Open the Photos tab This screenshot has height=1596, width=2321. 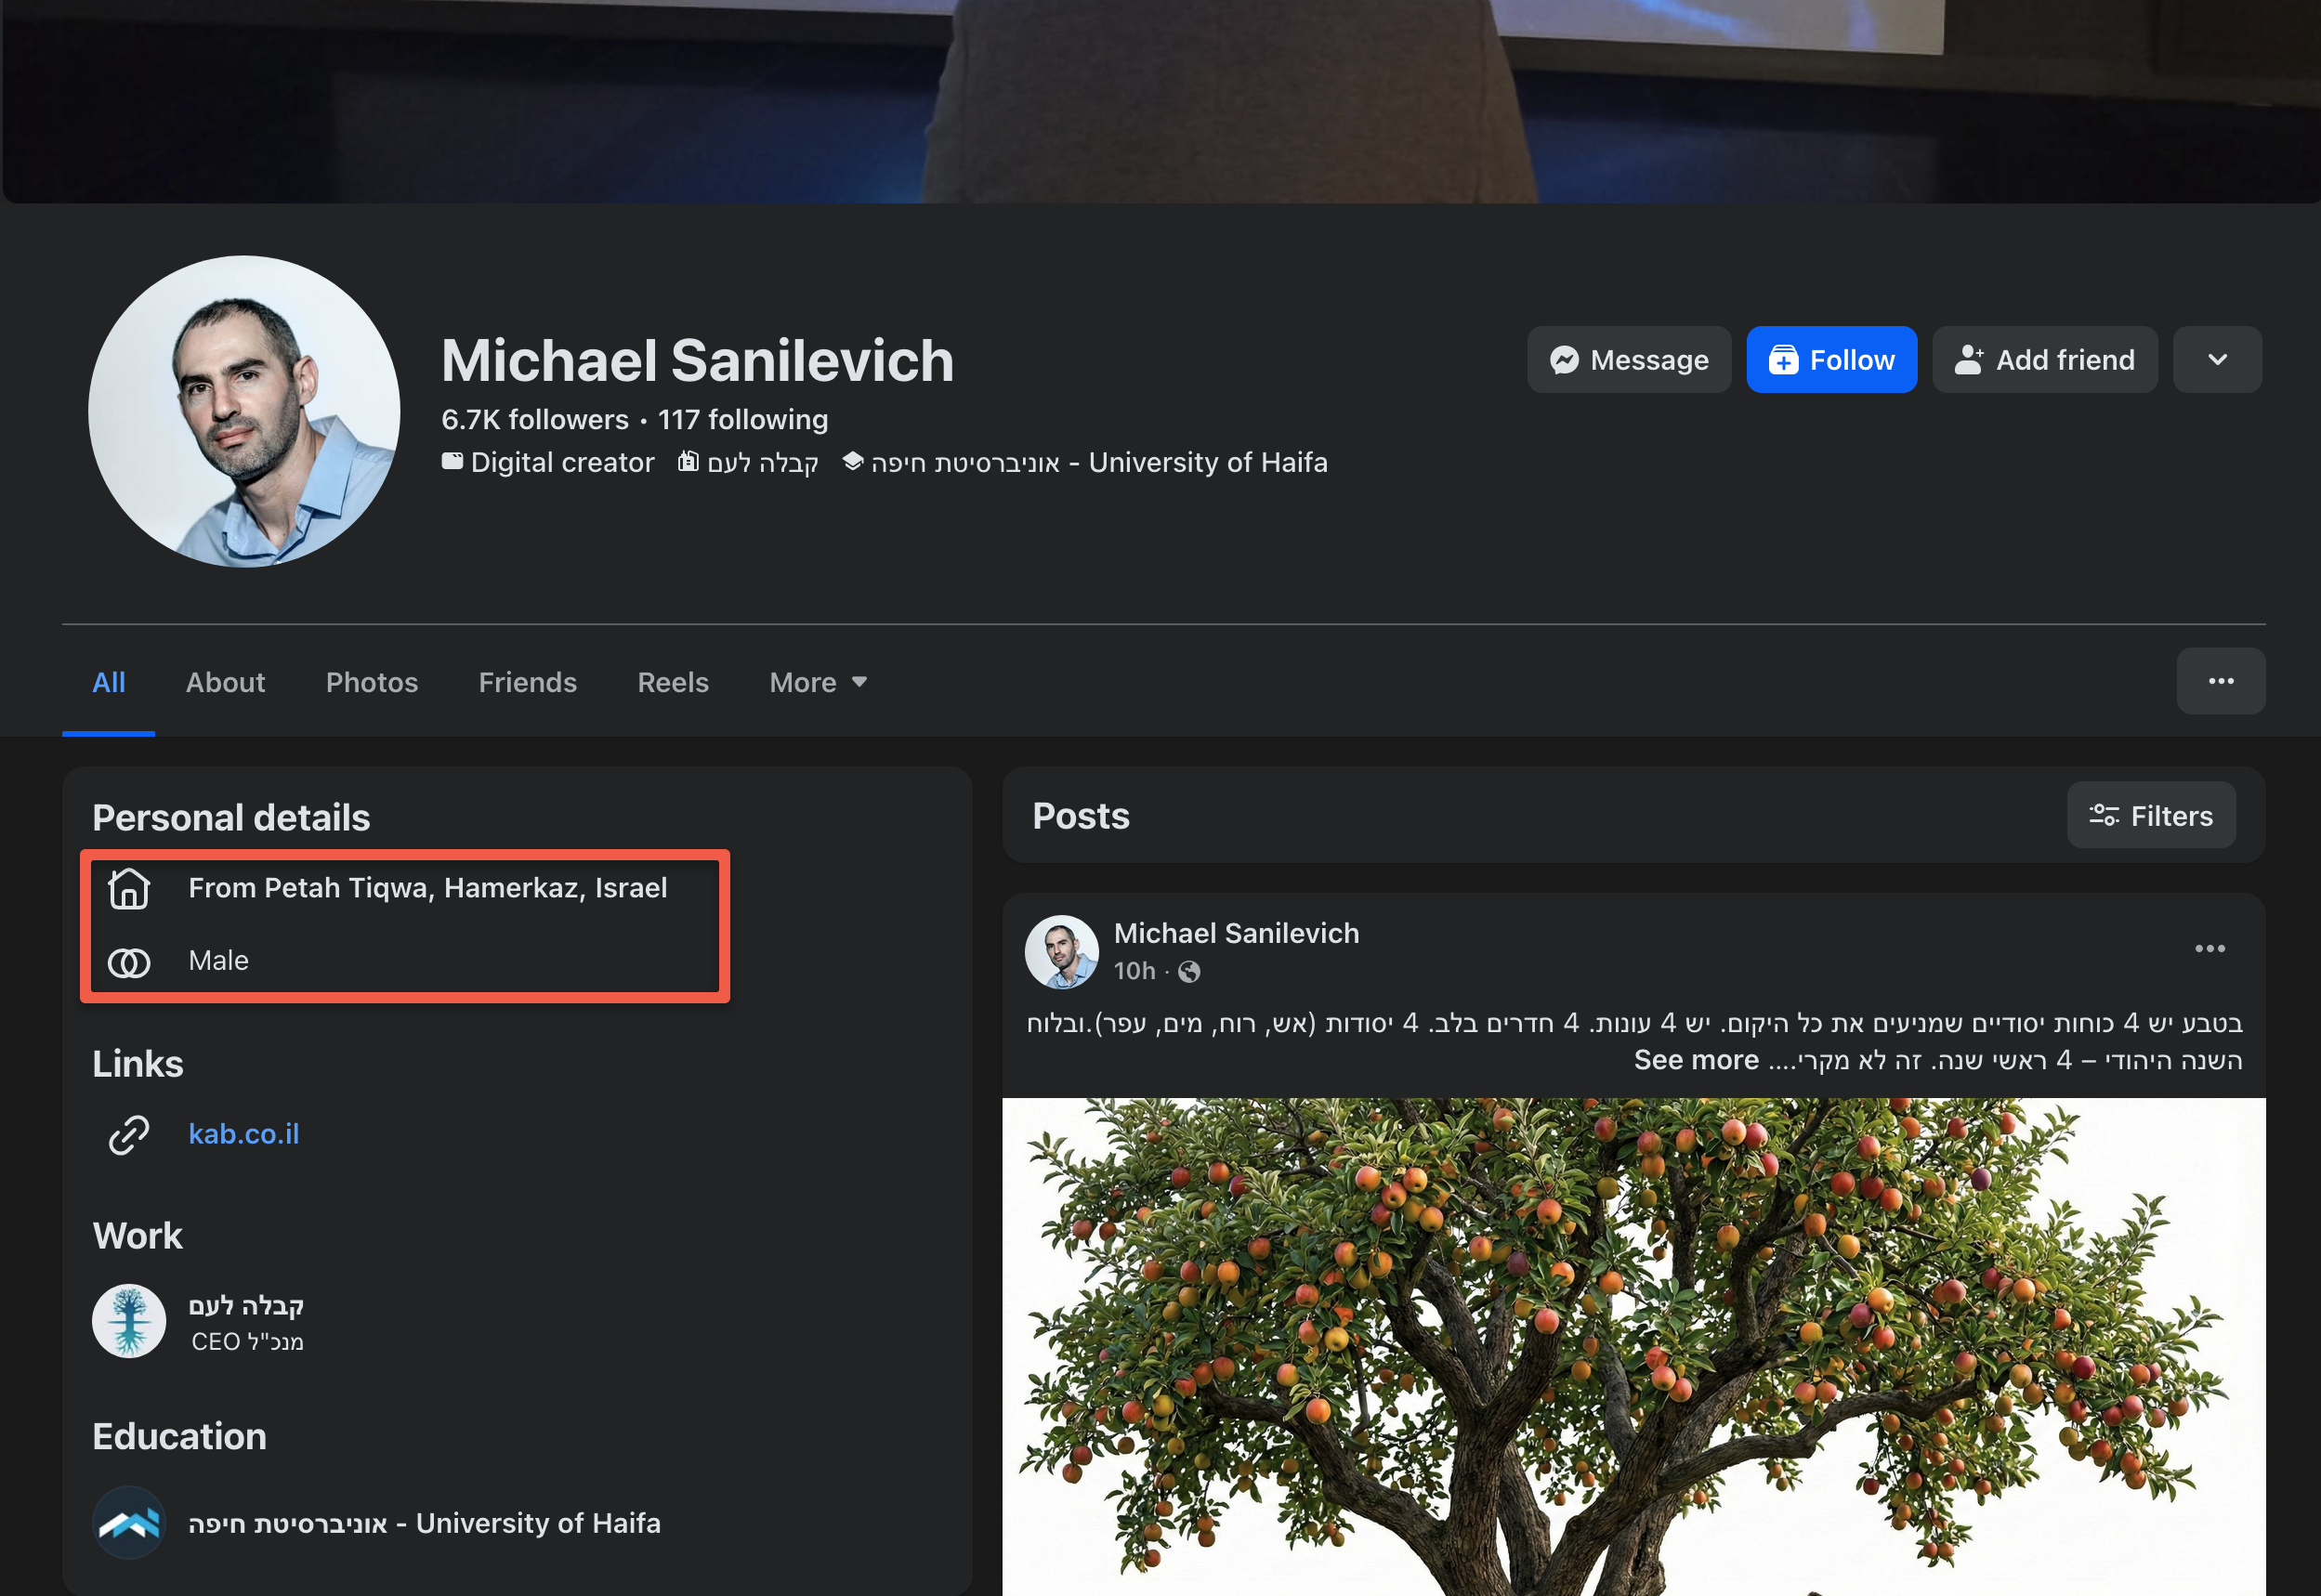[371, 682]
